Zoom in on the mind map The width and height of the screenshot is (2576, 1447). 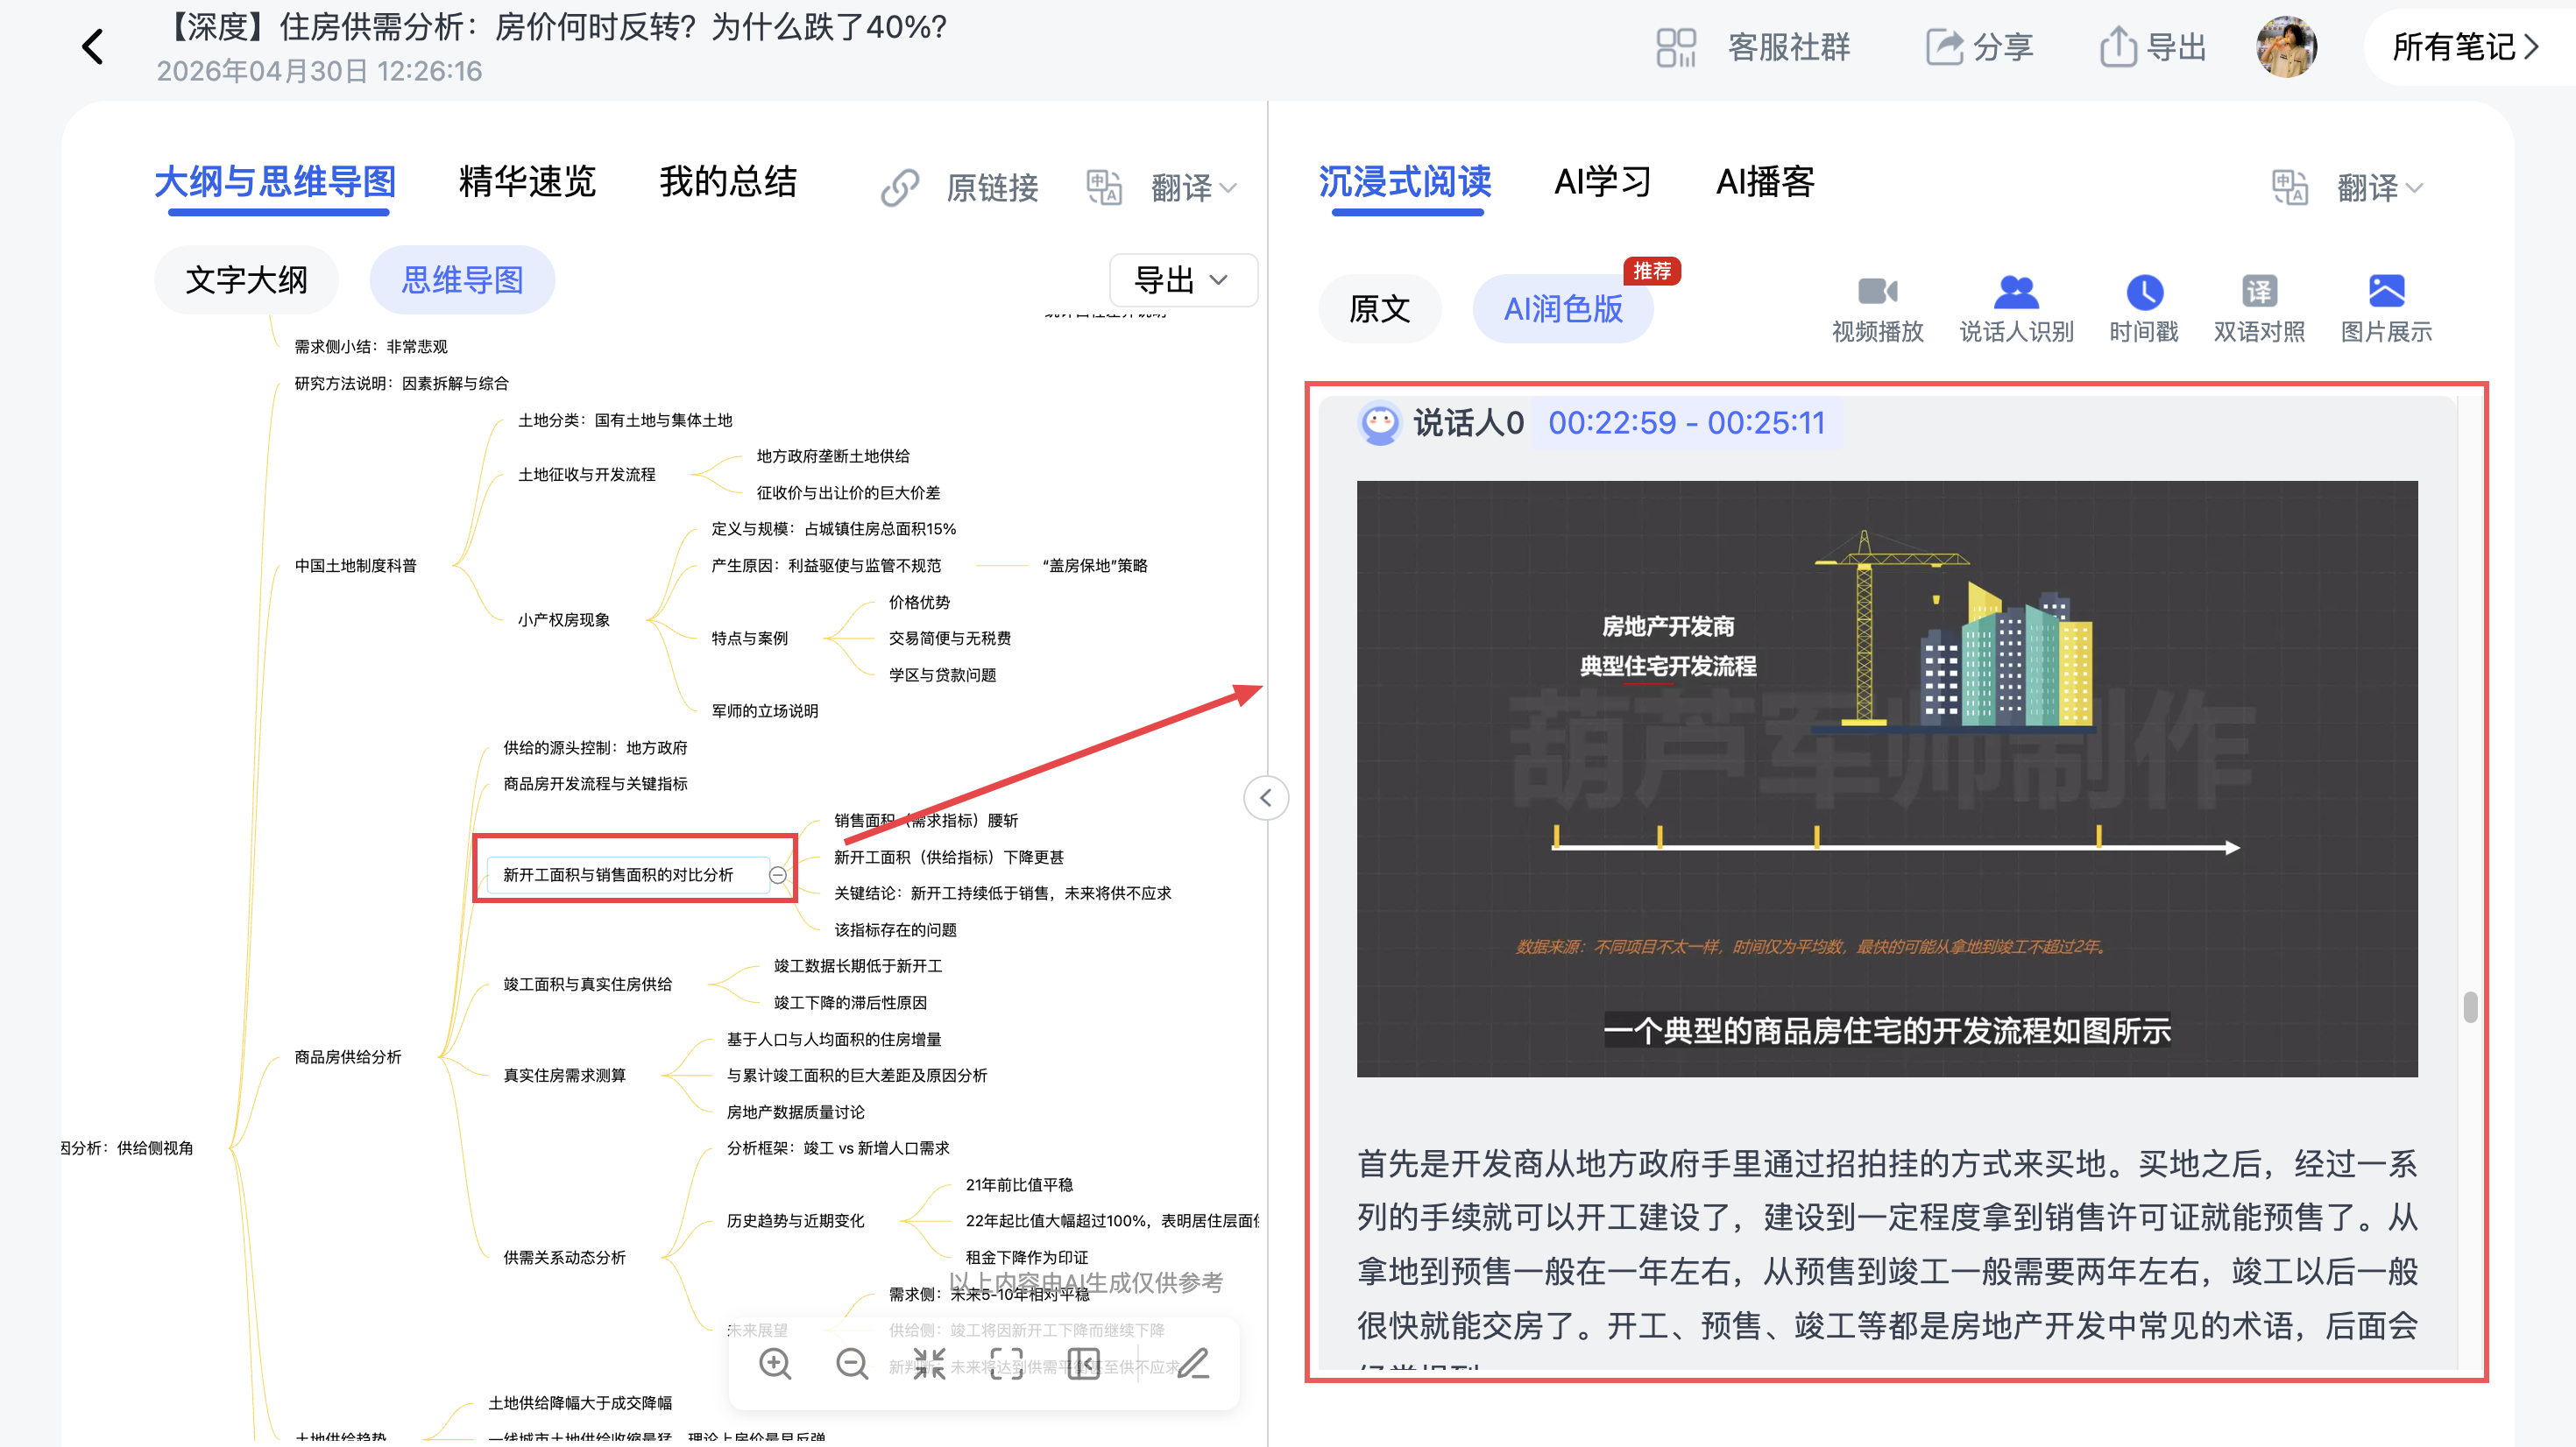[x=775, y=1364]
